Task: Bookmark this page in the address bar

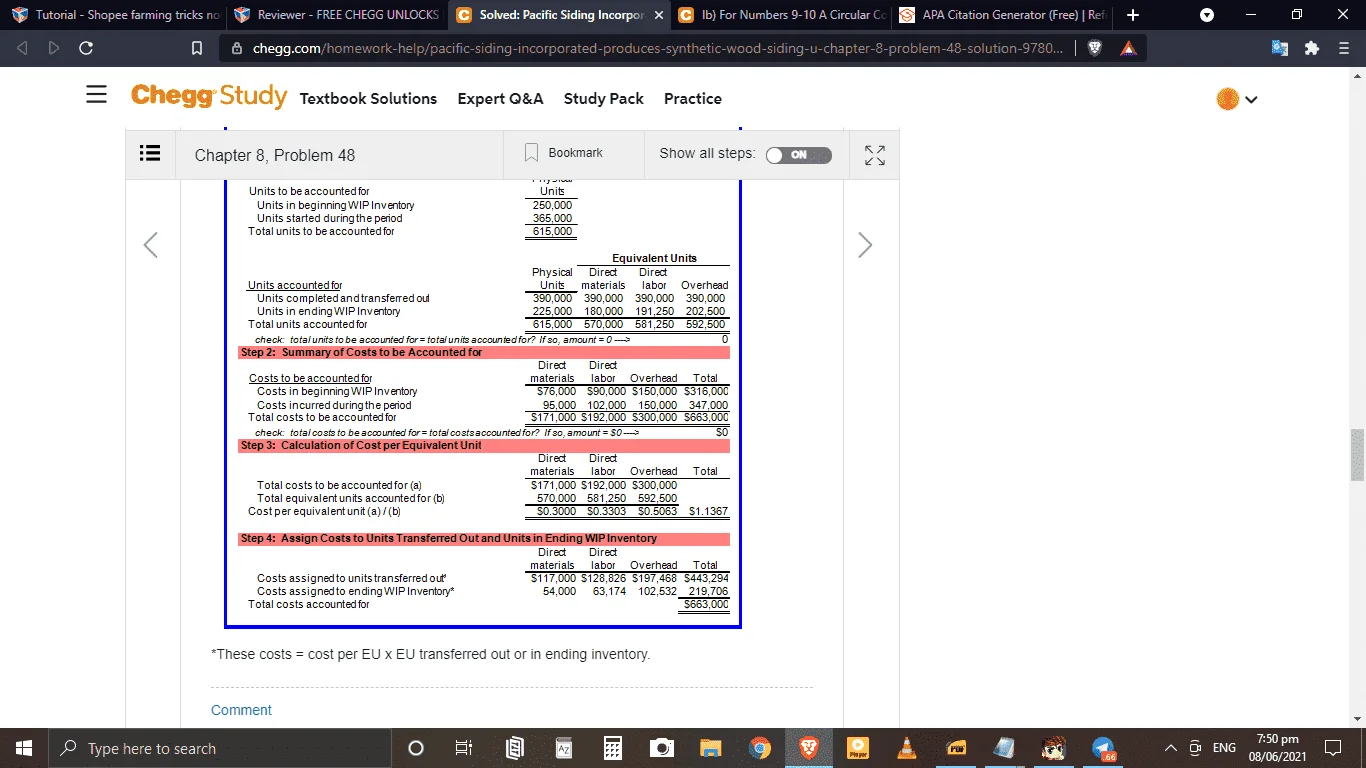Action: [197, 48]
